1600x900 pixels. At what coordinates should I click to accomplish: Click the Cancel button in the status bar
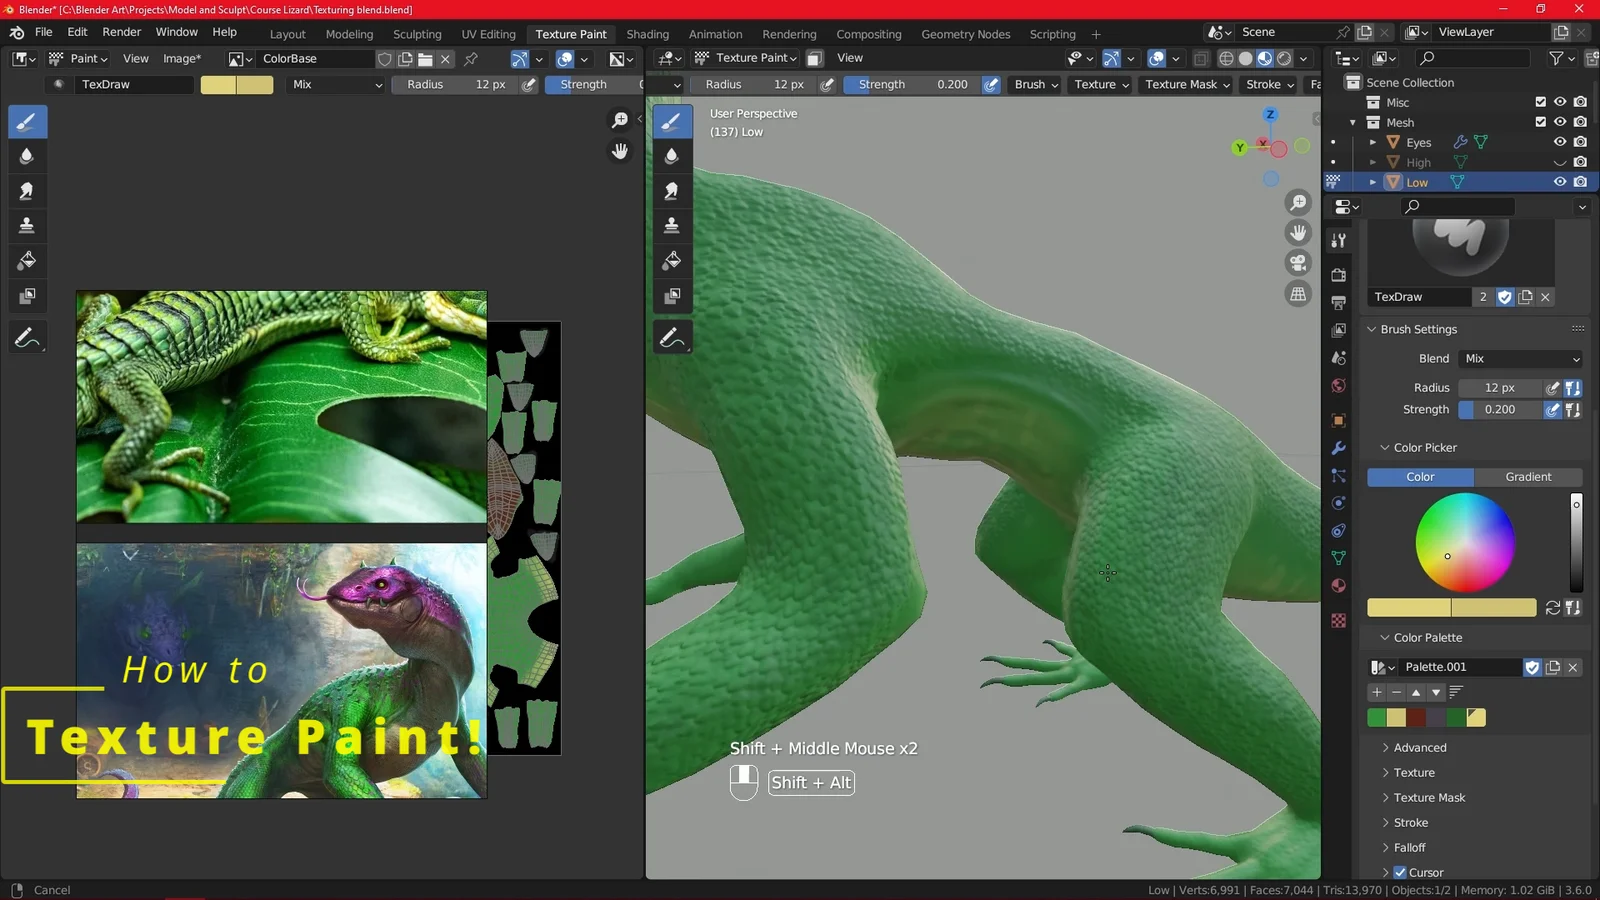[51, 889]
